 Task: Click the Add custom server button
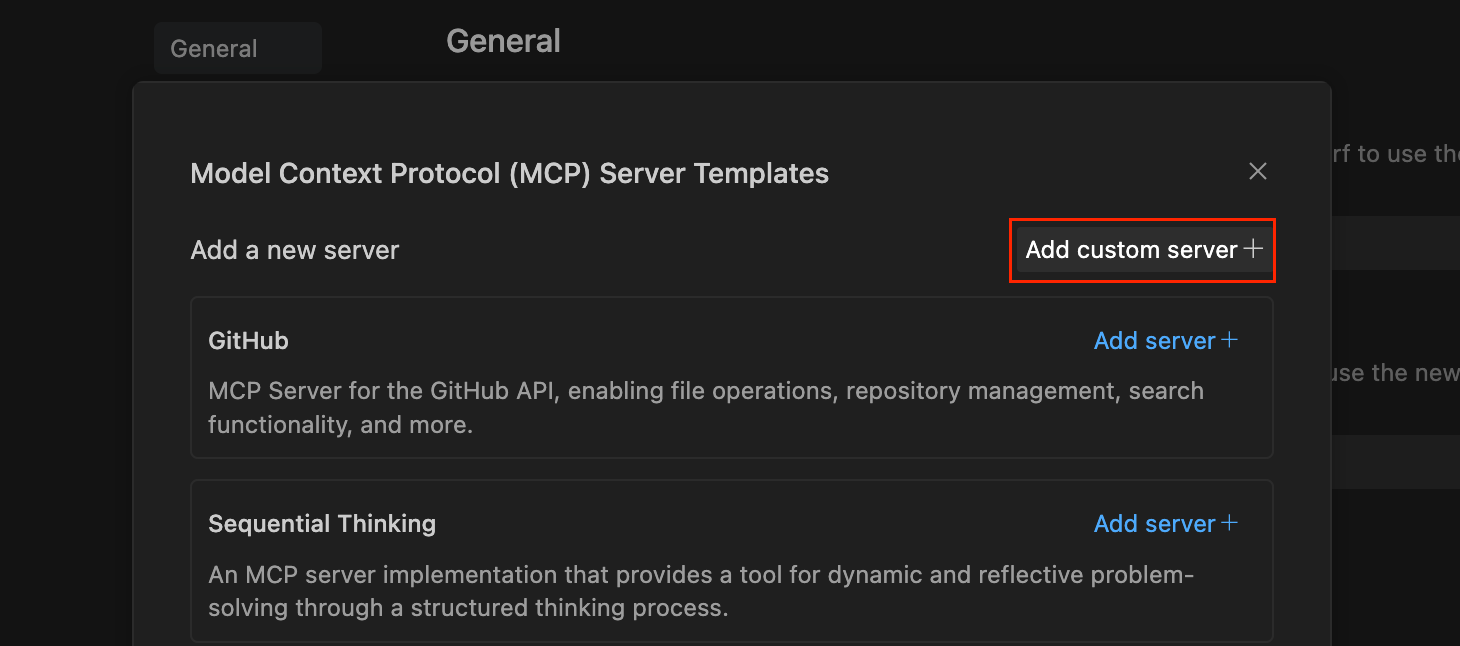[1131, 250]
